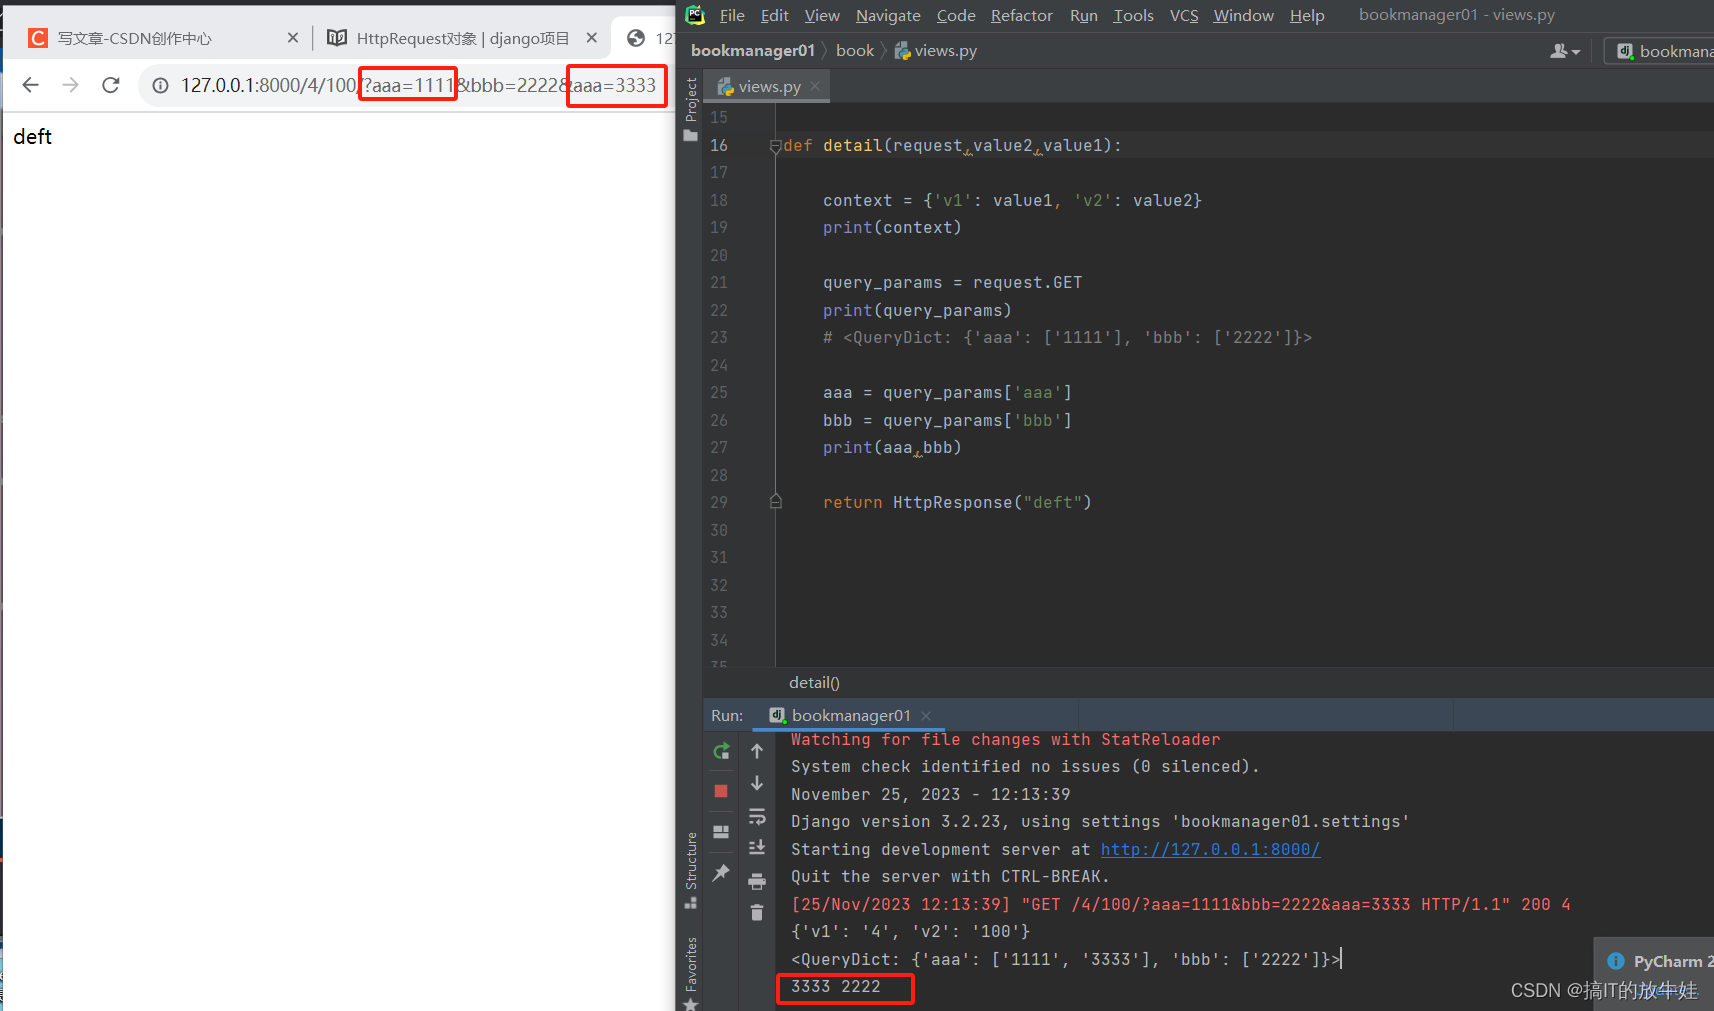Click PyCharm notification info icon

click(1616, 961)
